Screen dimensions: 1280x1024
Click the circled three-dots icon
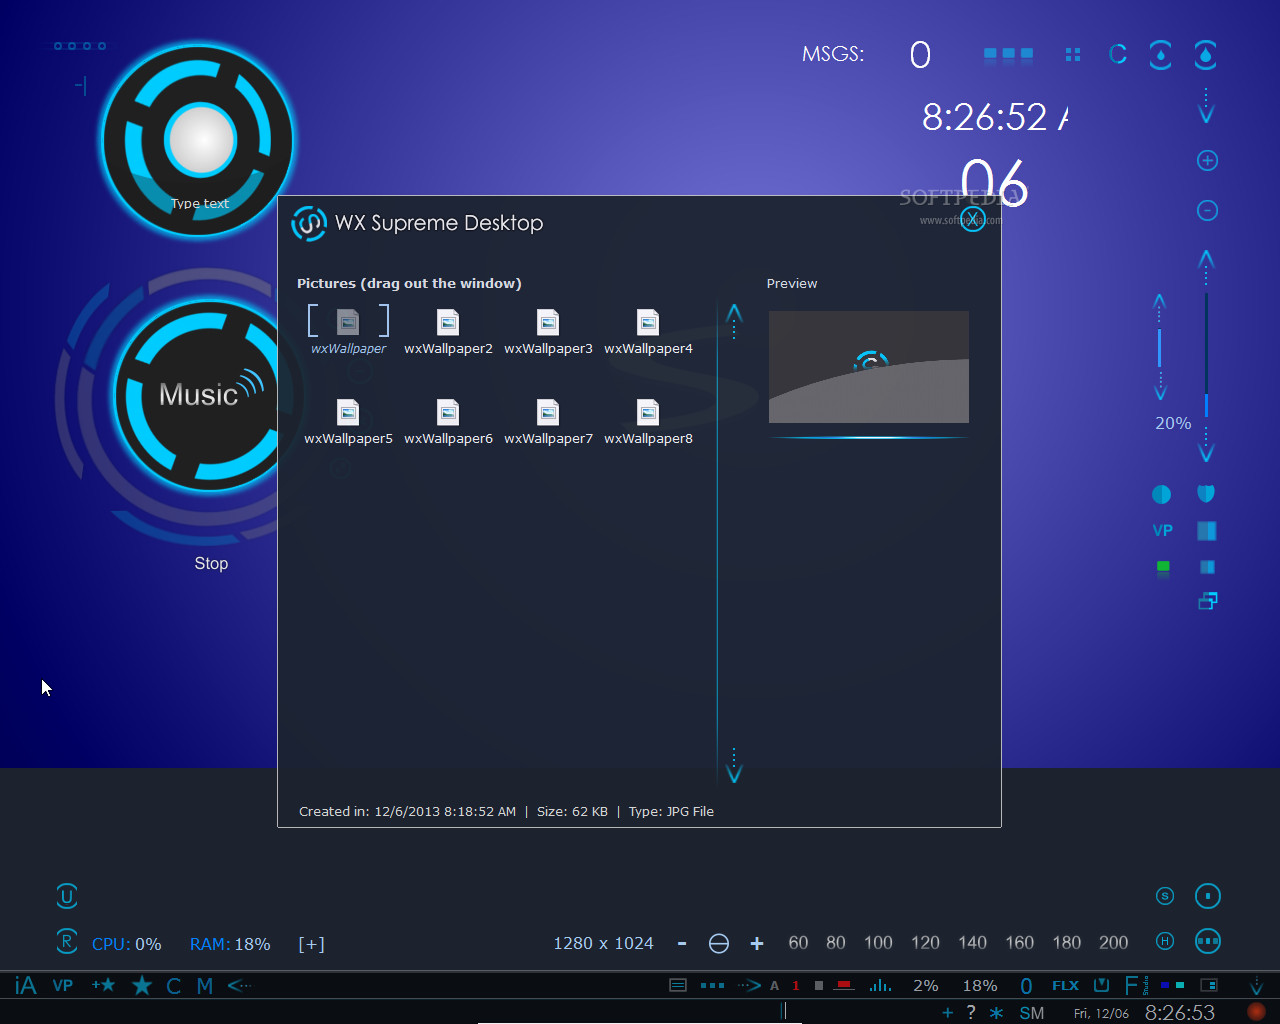pyautogui.click(x=1208, y=941)
